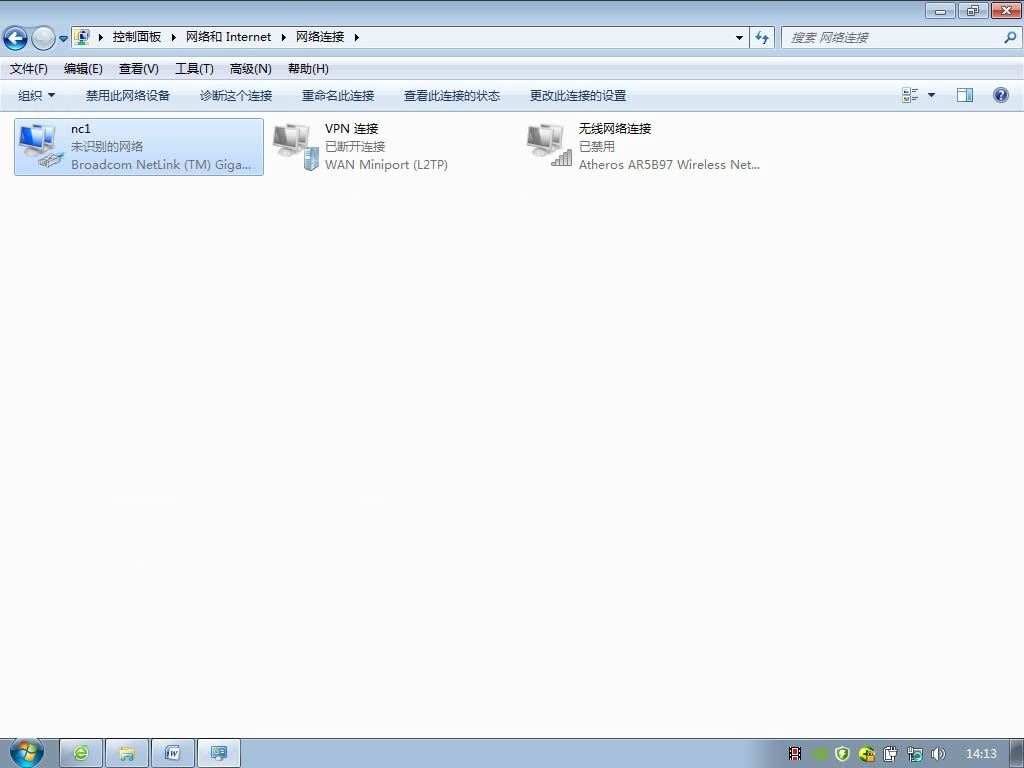1024x768 pixels.
Task: Click 查看此连接的状态
Action: 452,95
